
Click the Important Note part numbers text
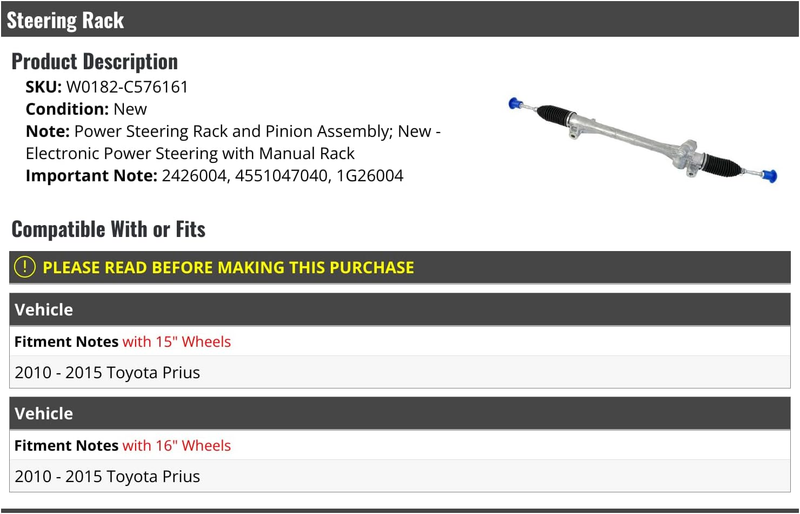click(283, 176)
